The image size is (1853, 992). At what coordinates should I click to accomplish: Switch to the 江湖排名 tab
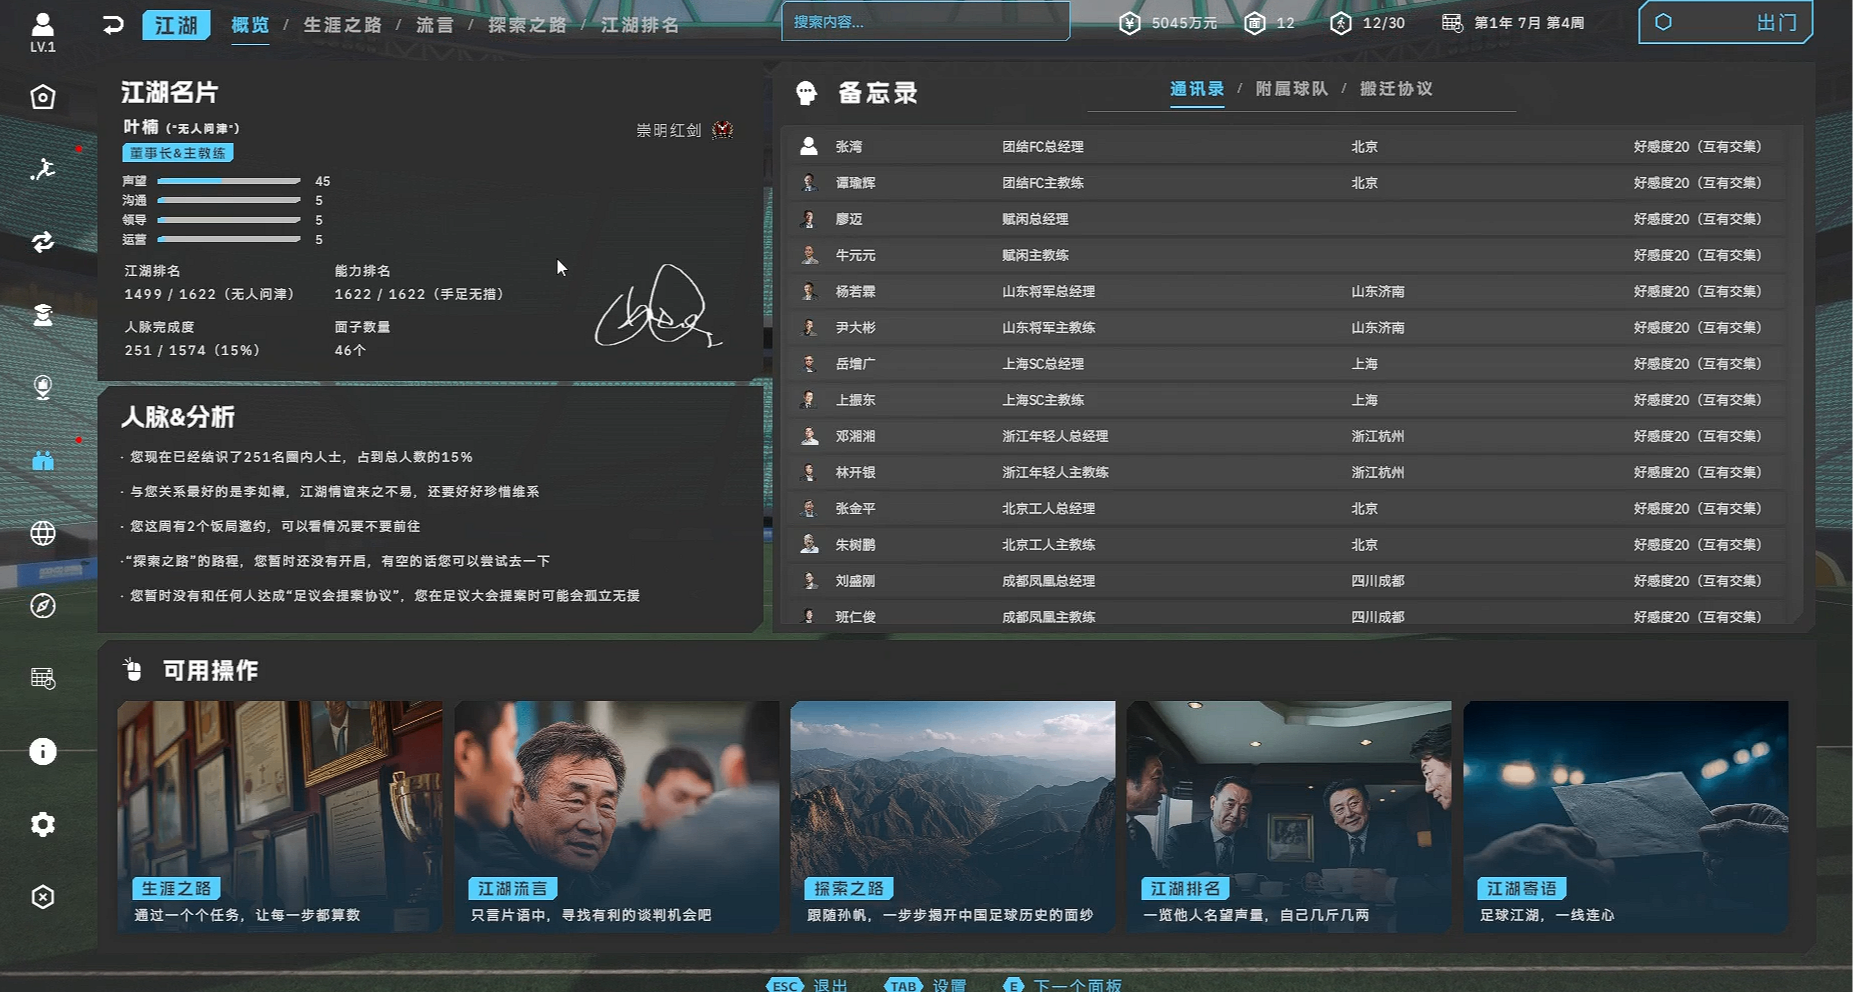coord(640,25)
